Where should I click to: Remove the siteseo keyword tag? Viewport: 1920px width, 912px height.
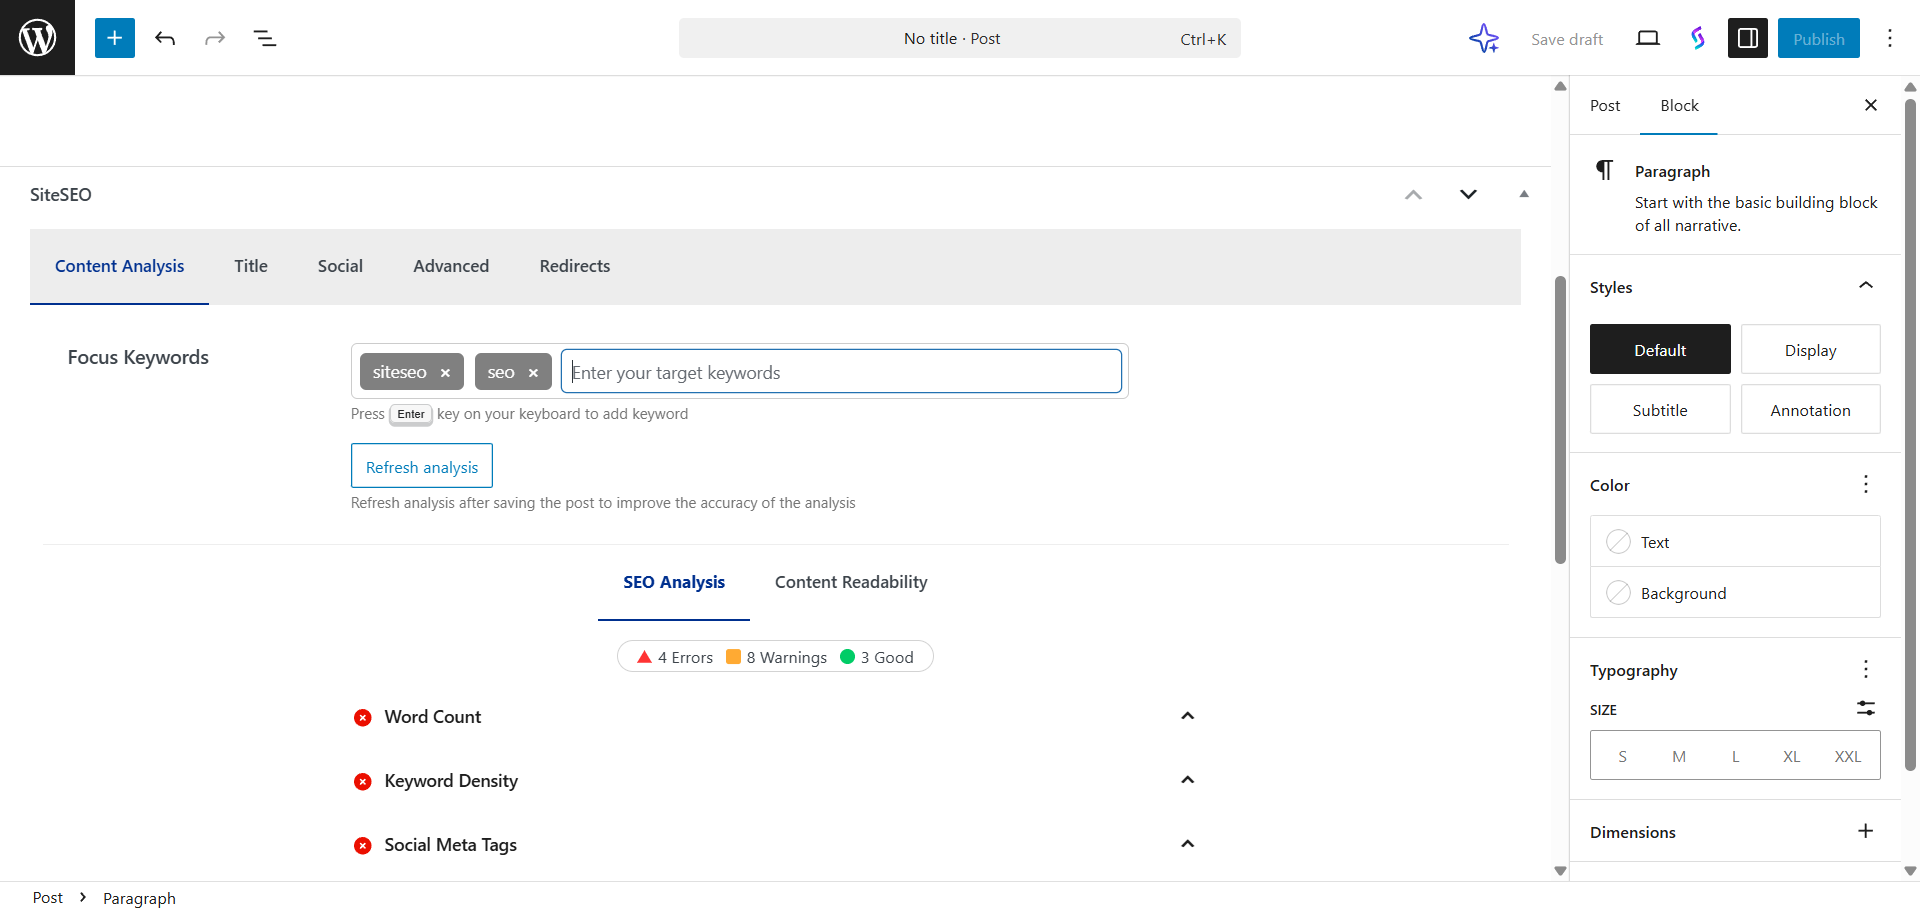click(x=445, y=373)
